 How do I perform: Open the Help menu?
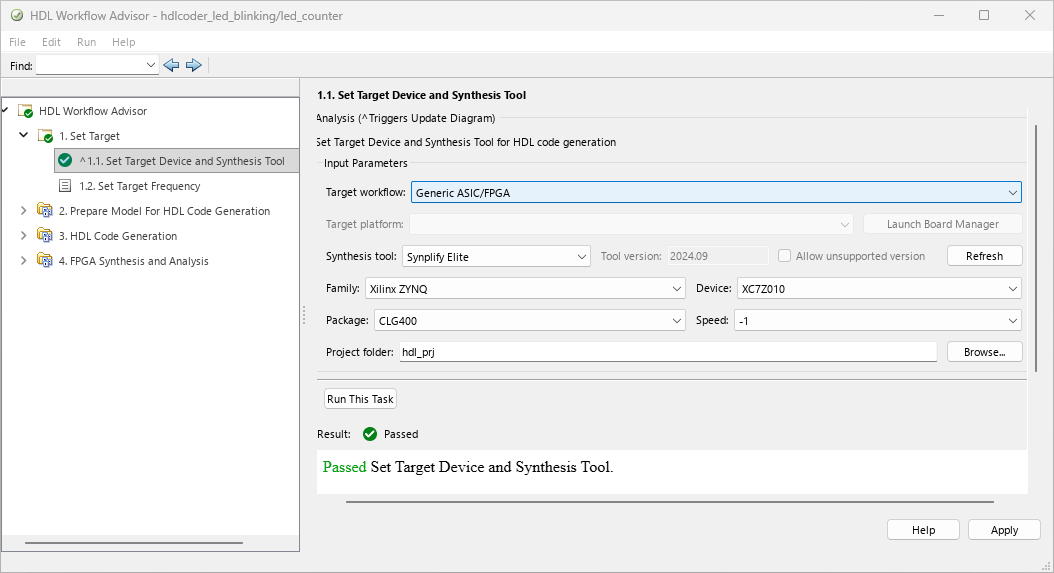point(124,42)
